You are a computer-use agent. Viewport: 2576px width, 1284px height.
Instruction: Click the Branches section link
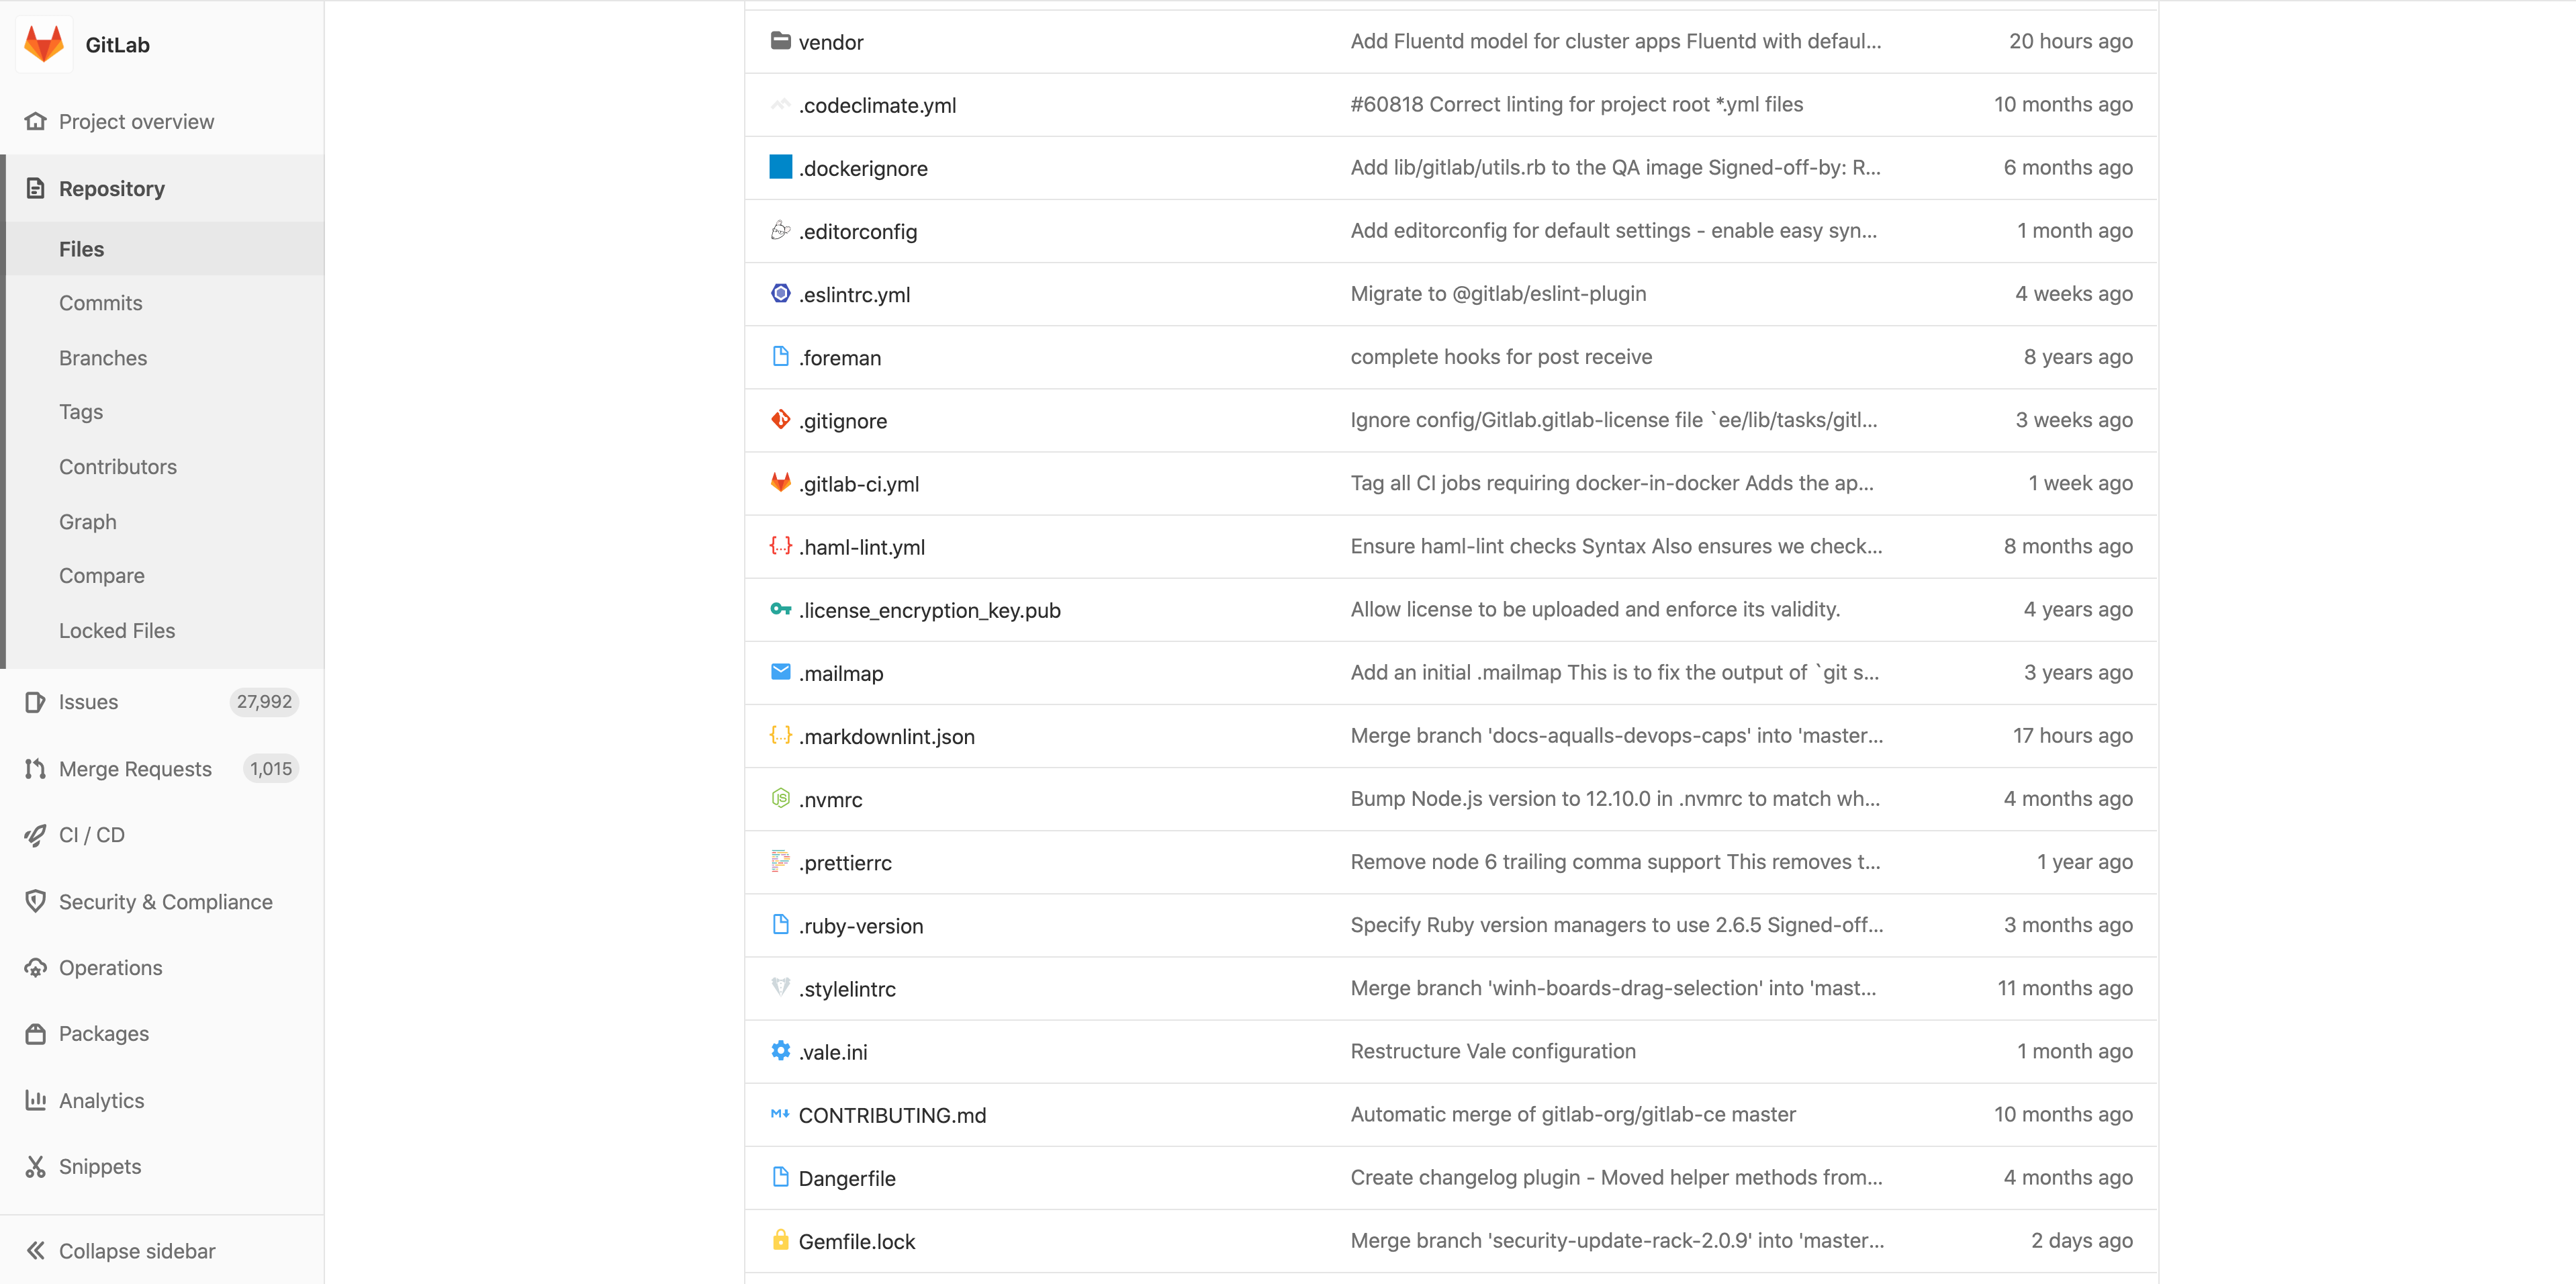[103, 357]
